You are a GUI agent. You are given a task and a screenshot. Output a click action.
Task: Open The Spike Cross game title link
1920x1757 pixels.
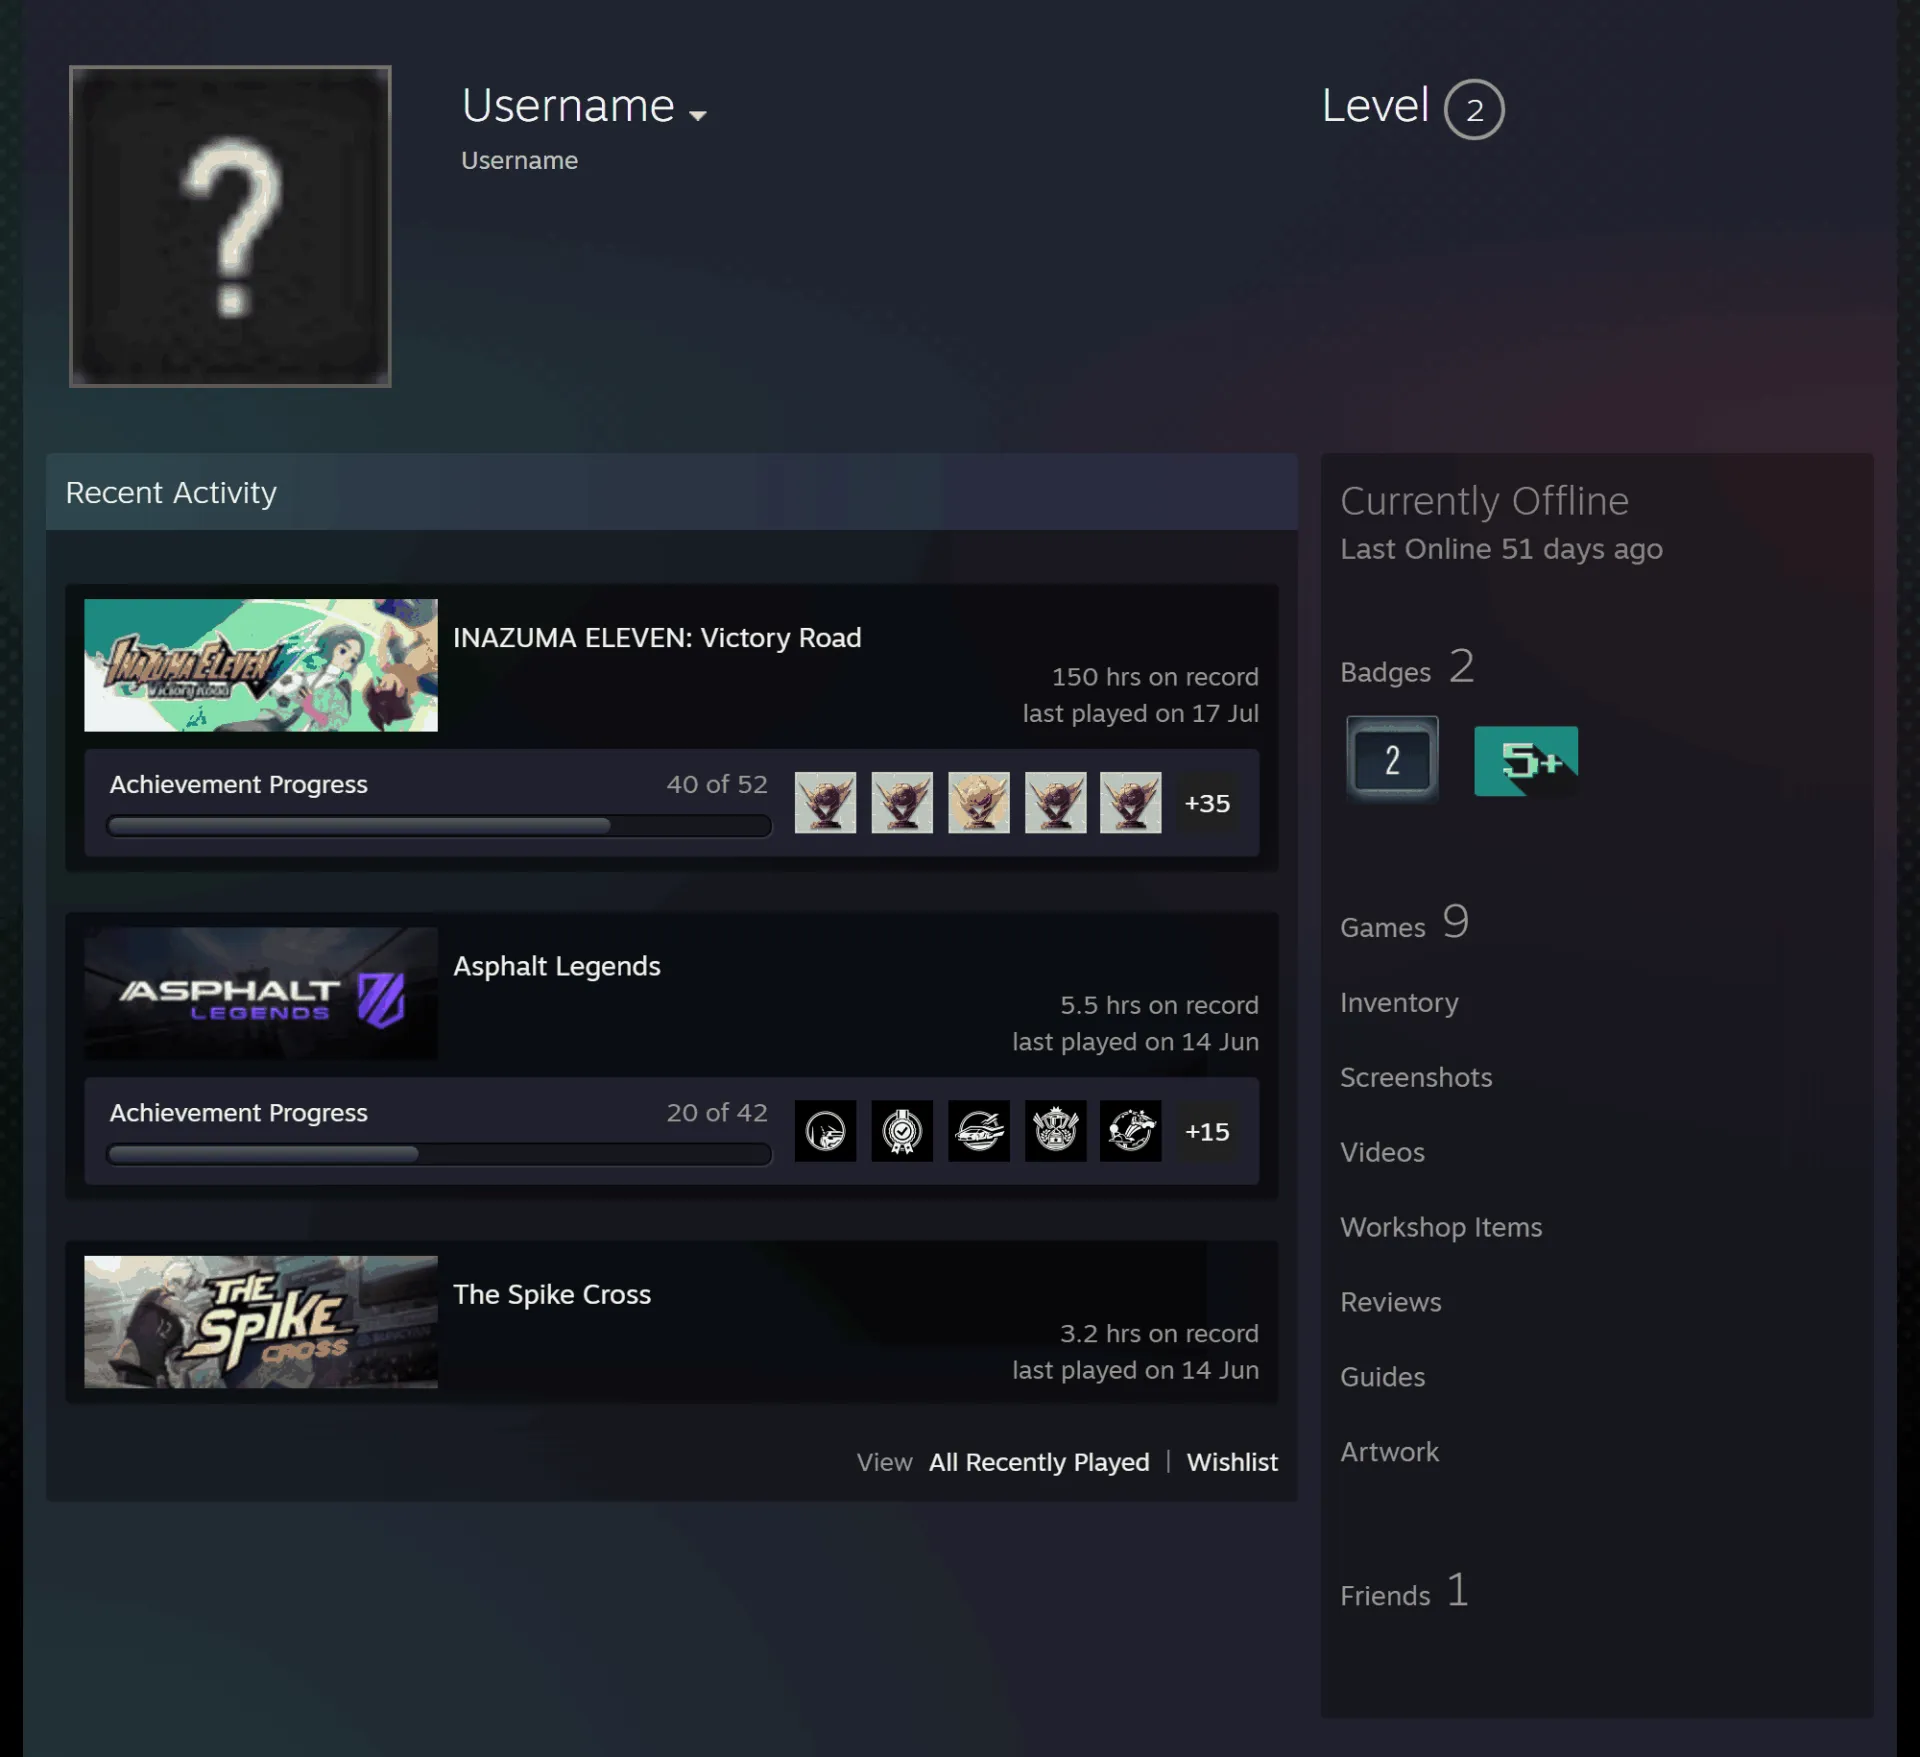[552, 1294]
